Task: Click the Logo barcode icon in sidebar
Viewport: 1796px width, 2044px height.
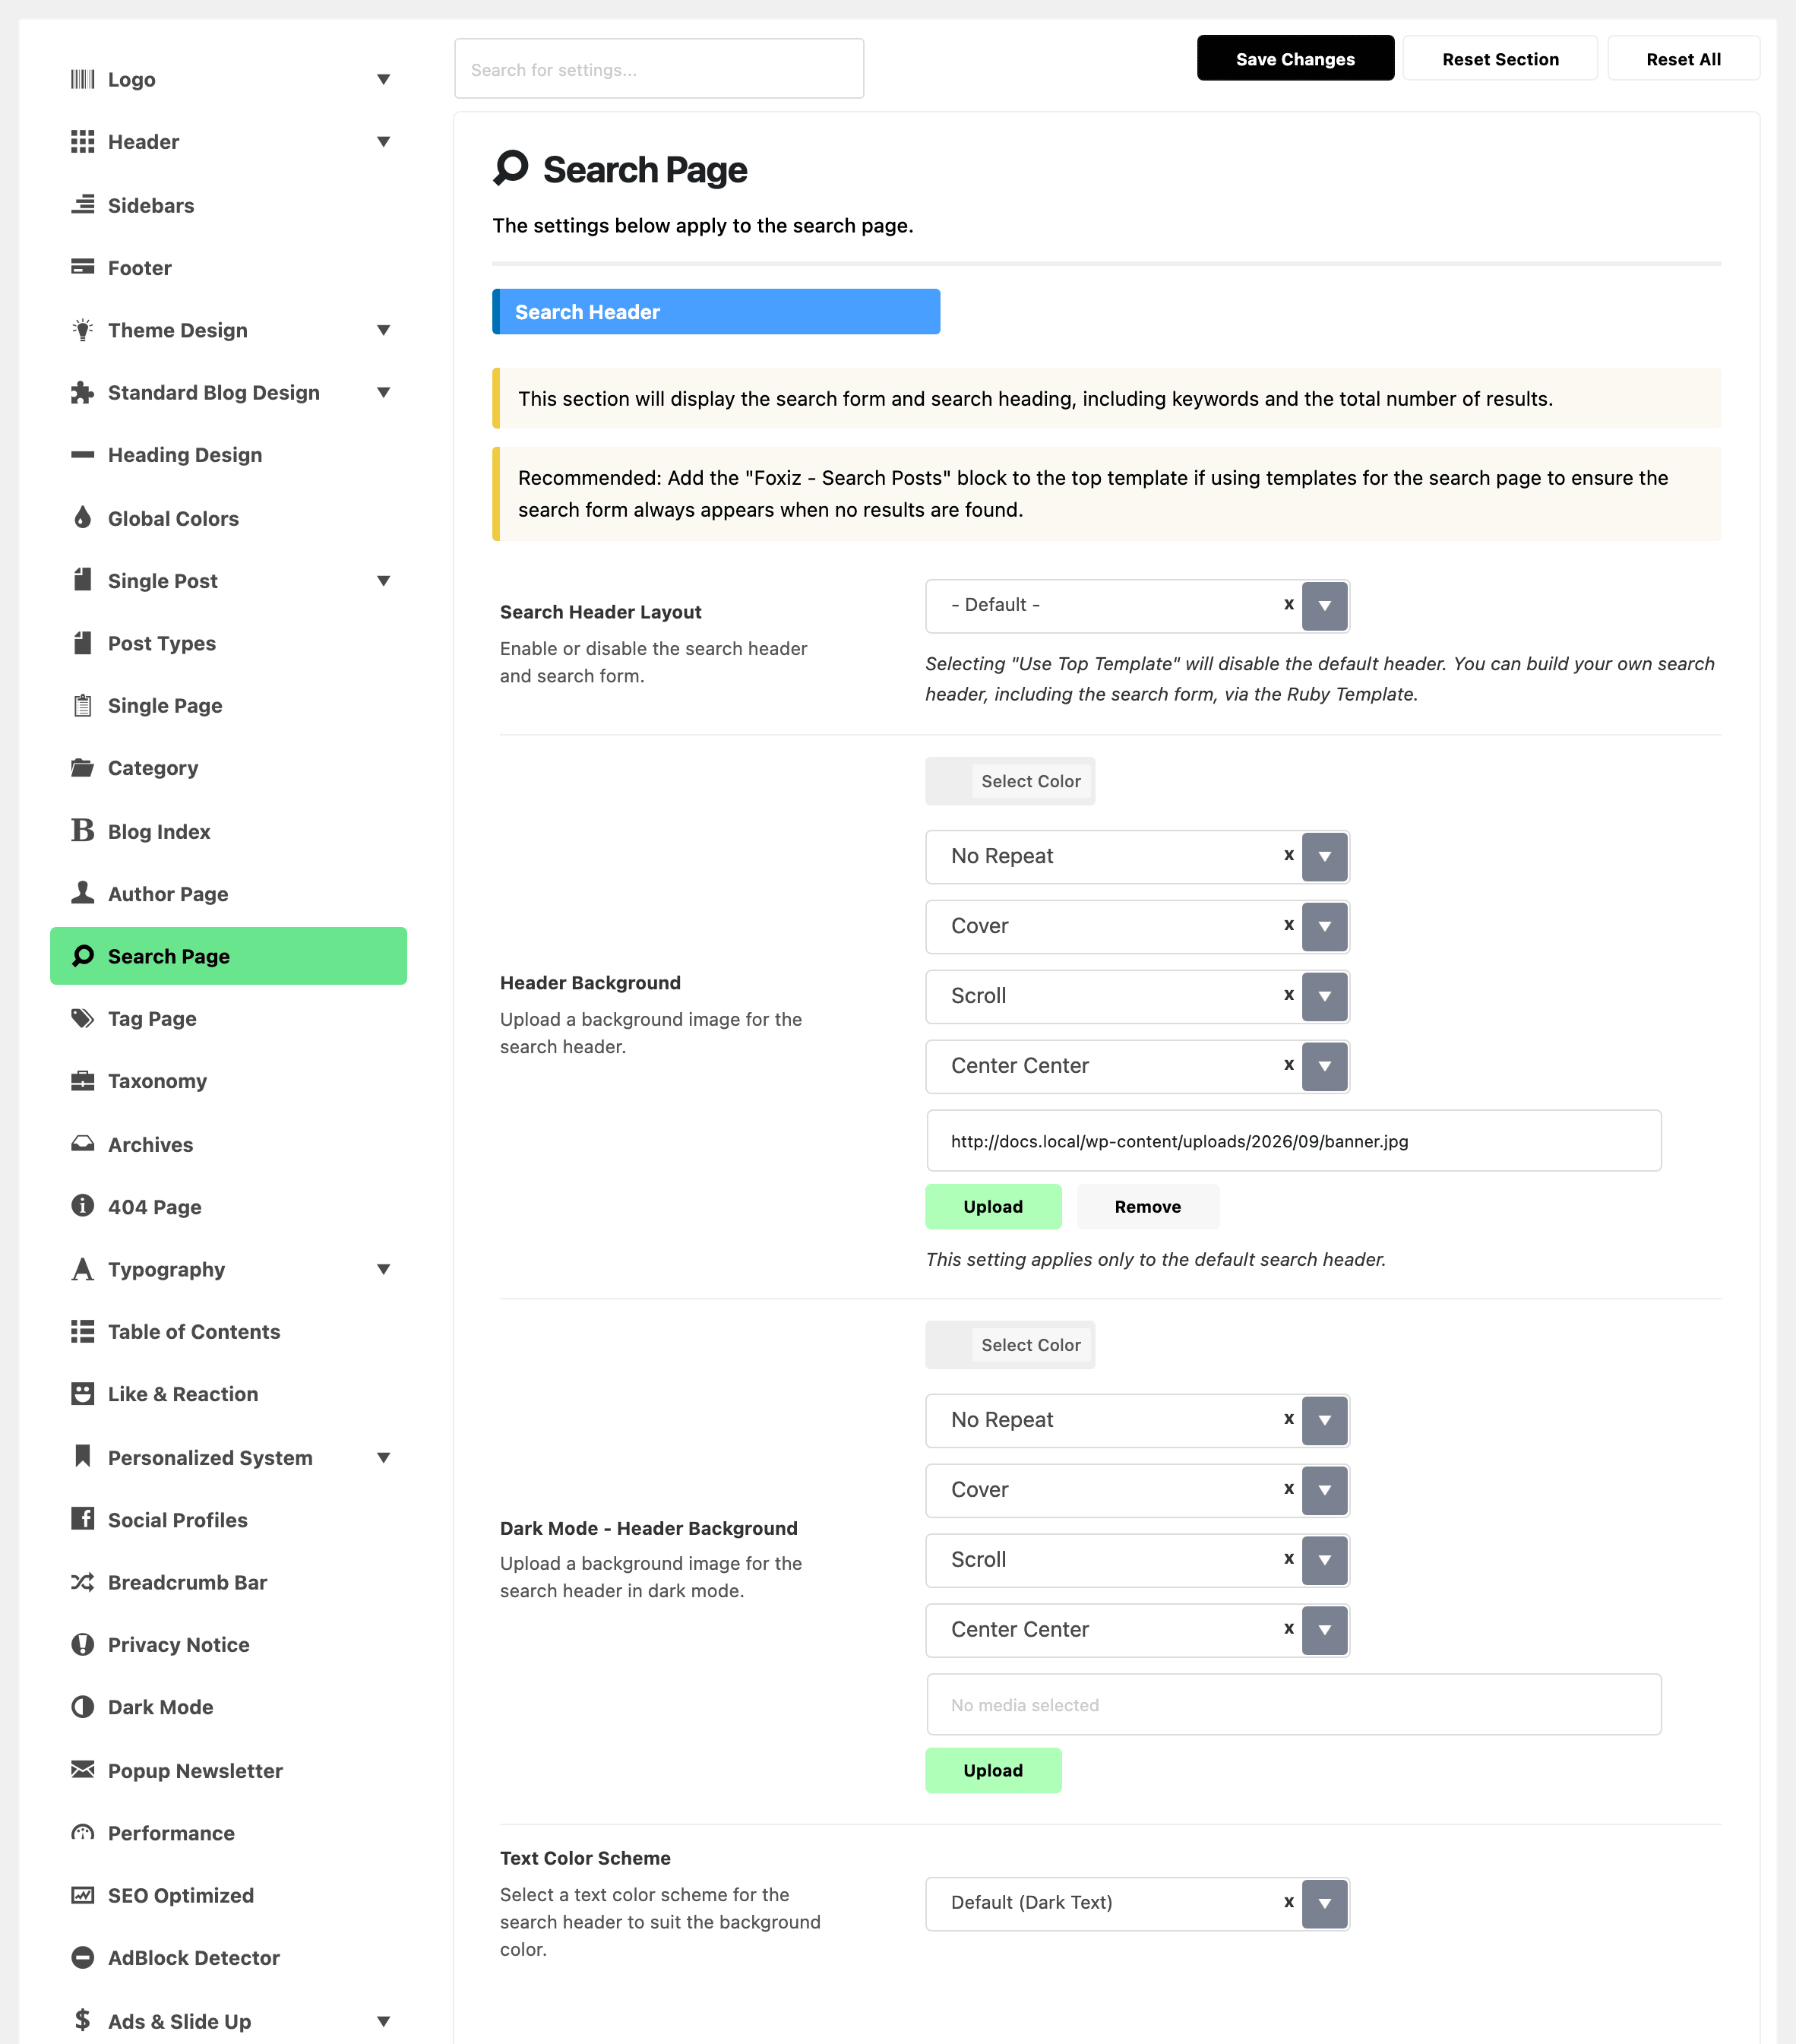Action: tap(82, 79)
